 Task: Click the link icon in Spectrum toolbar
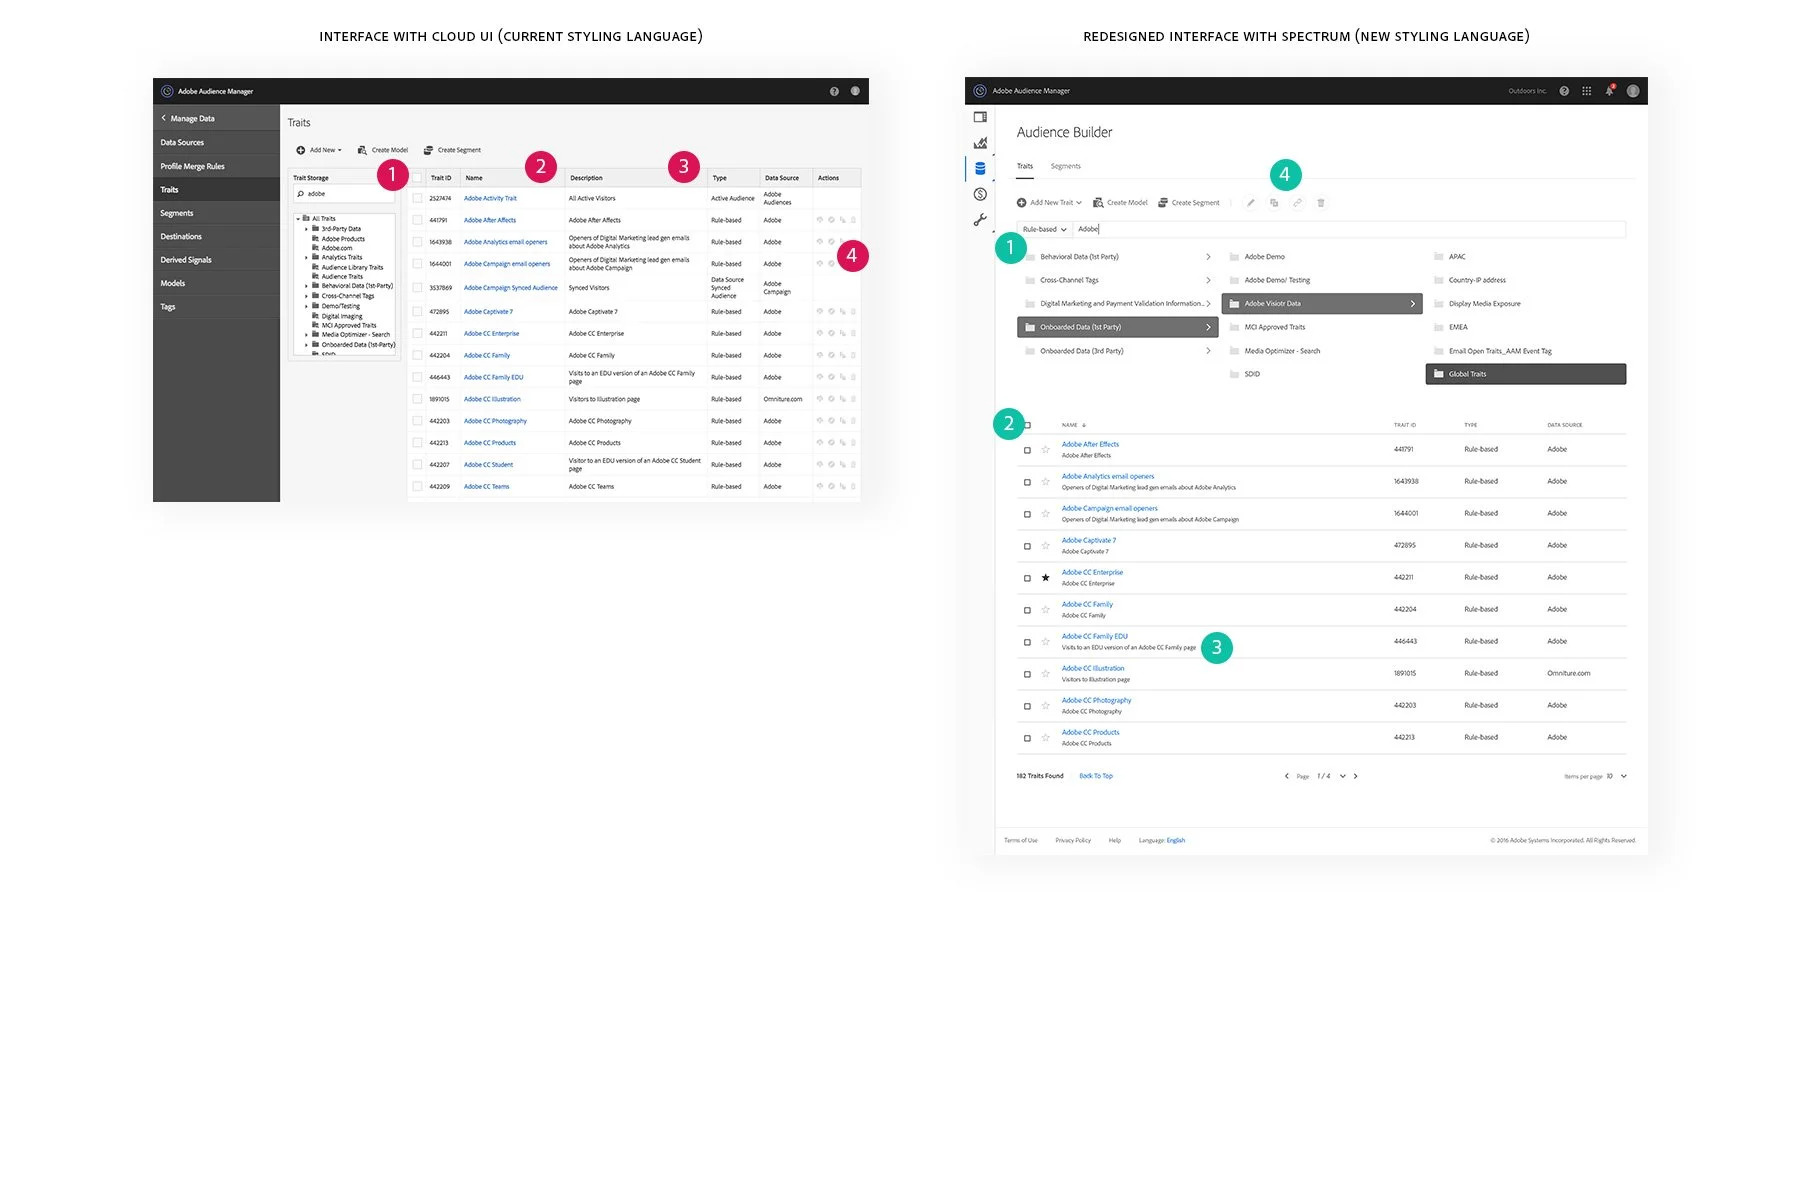click(1297, 203)
